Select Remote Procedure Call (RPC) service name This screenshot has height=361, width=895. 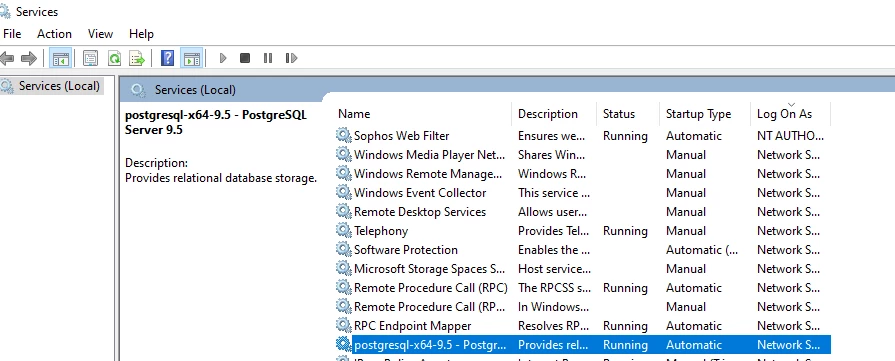(x=430, y=288)
